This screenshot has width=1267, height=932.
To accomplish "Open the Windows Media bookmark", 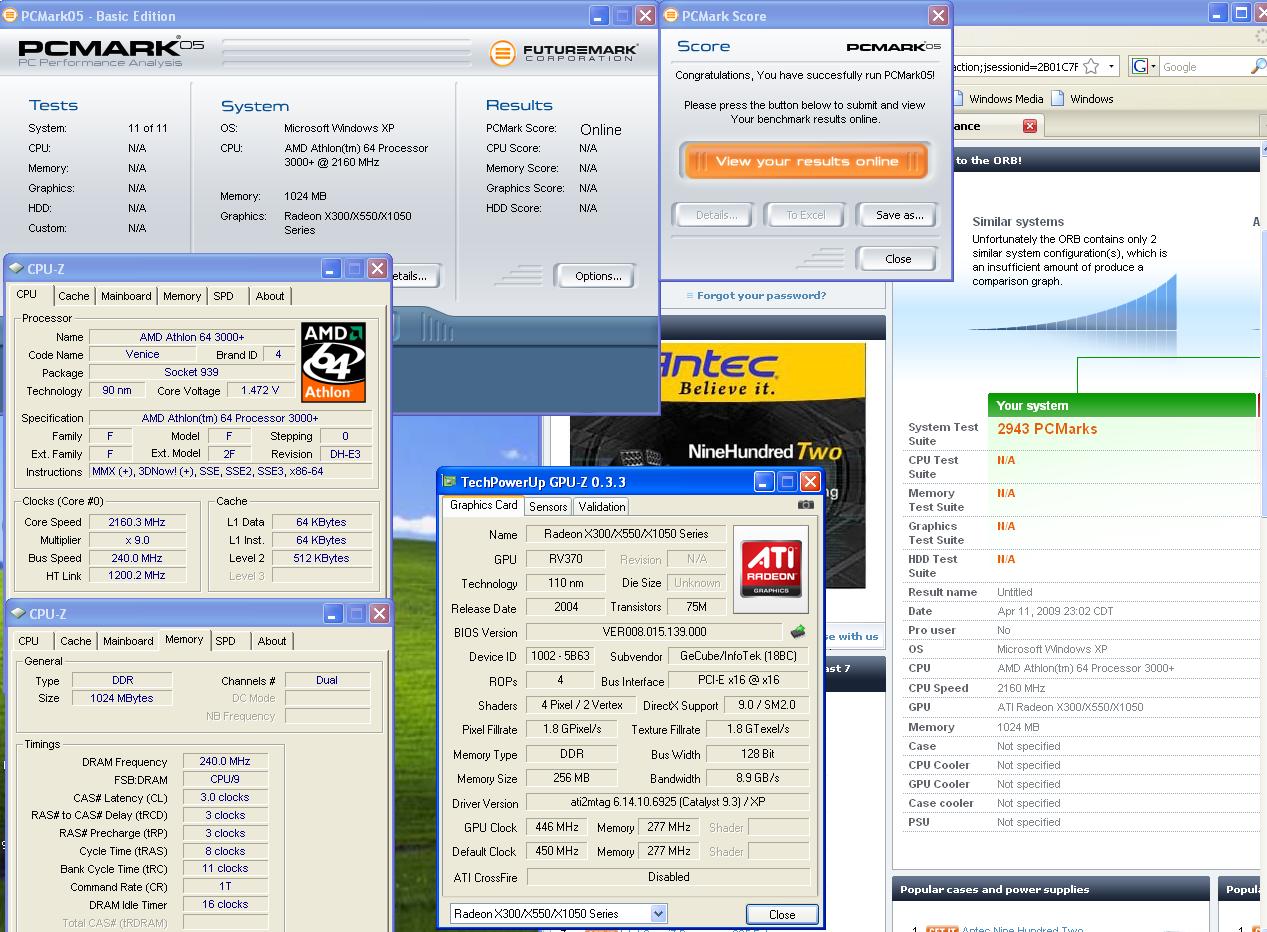I will pos(997,98).
